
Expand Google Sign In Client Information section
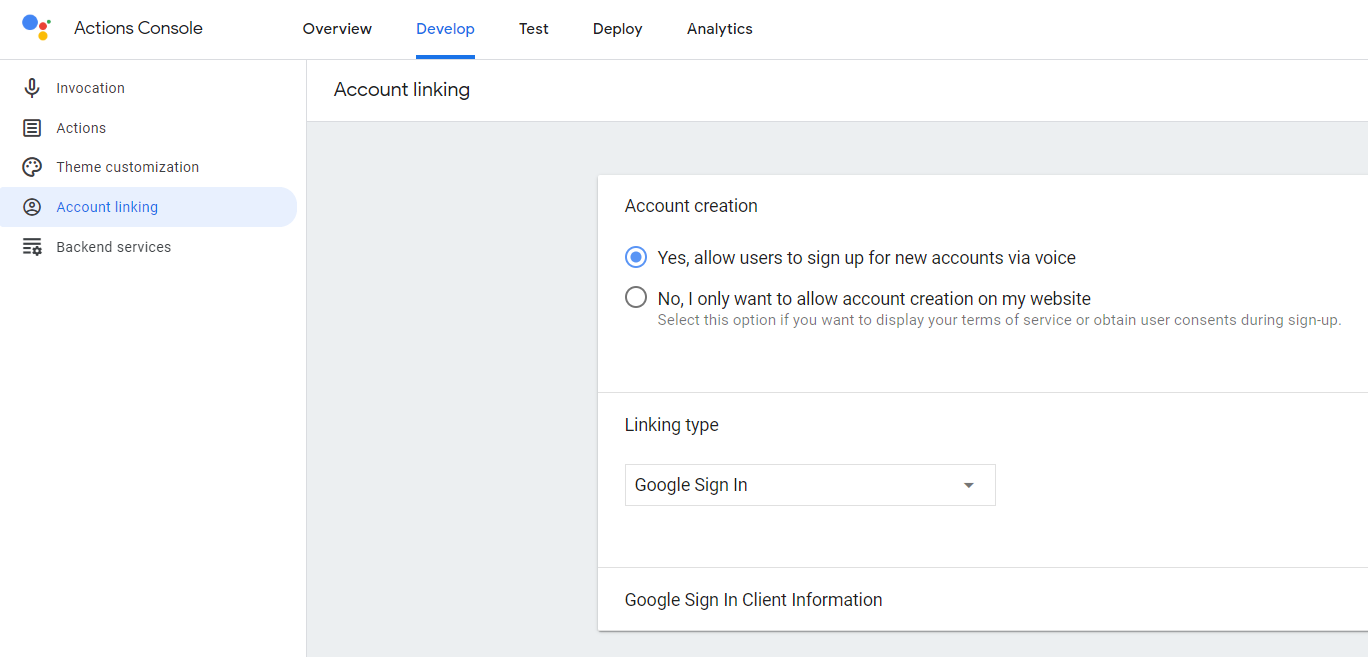753,600
